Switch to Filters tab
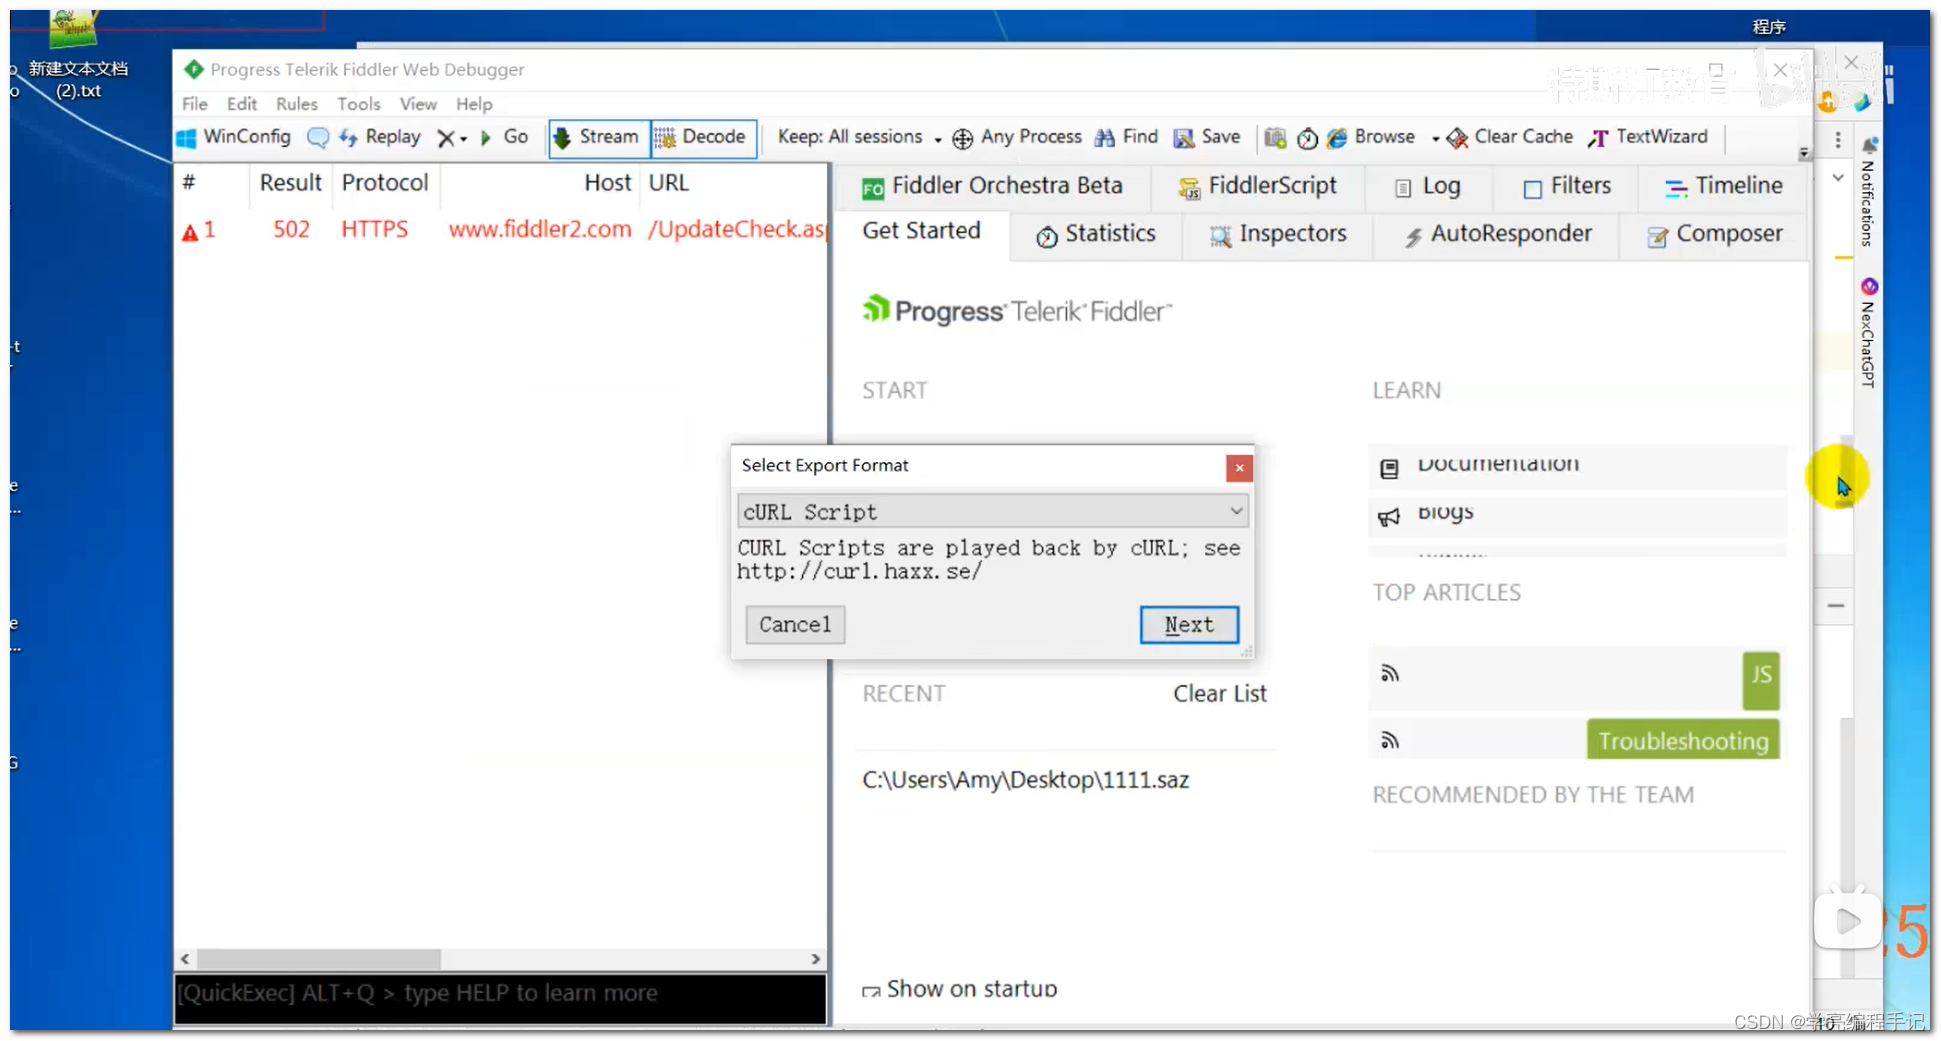 [1567, 186]
